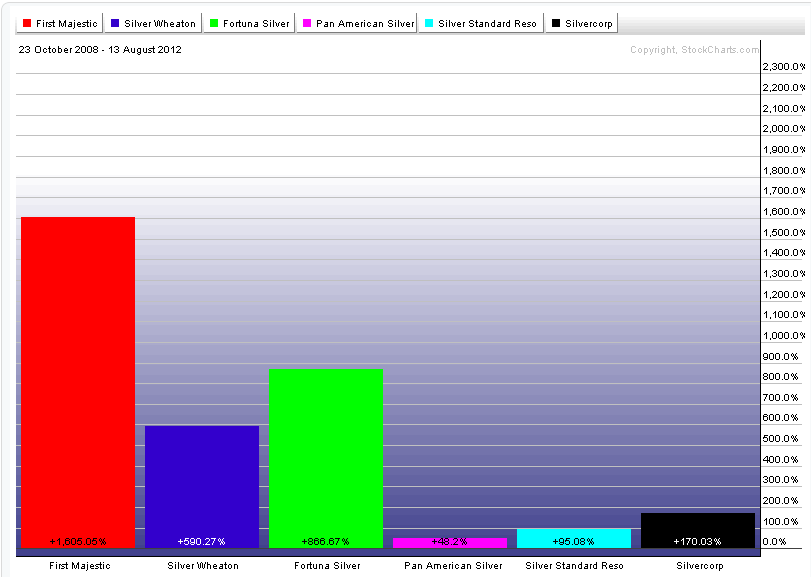
Task: Click the Silver Standard Reso legend button
Action: (x=480, y=23)
